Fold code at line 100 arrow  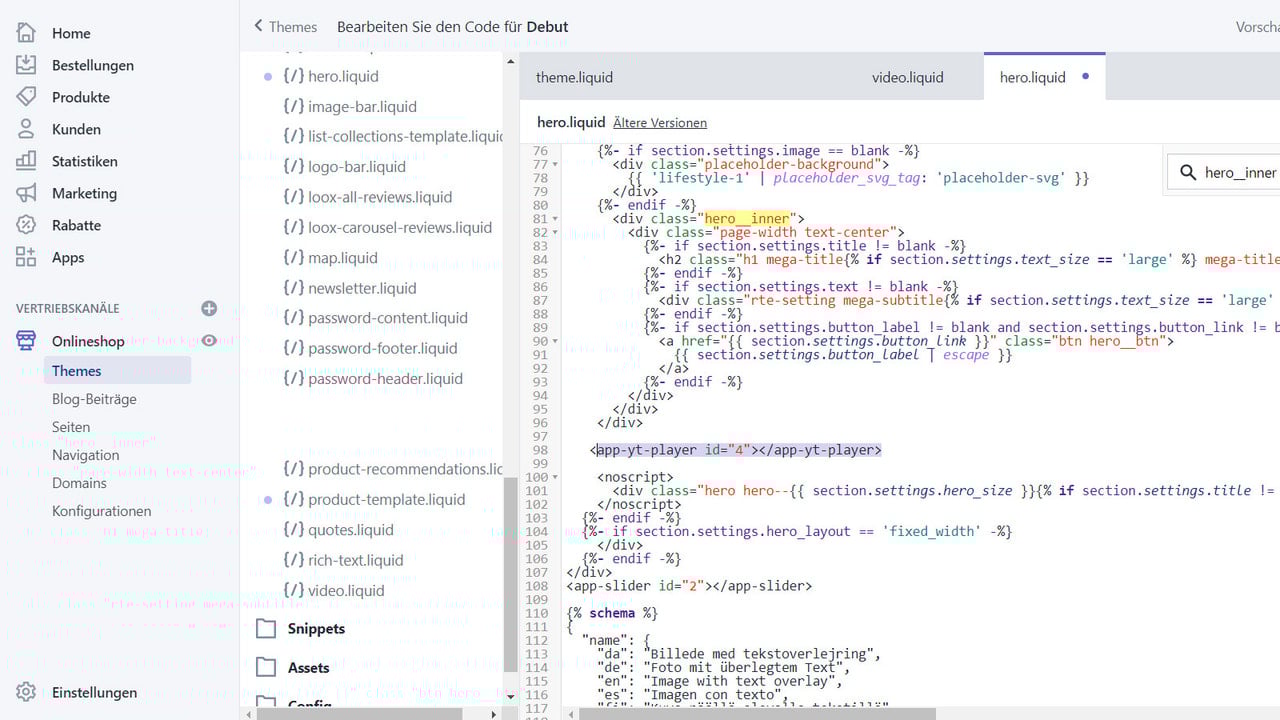coord(555,477)
